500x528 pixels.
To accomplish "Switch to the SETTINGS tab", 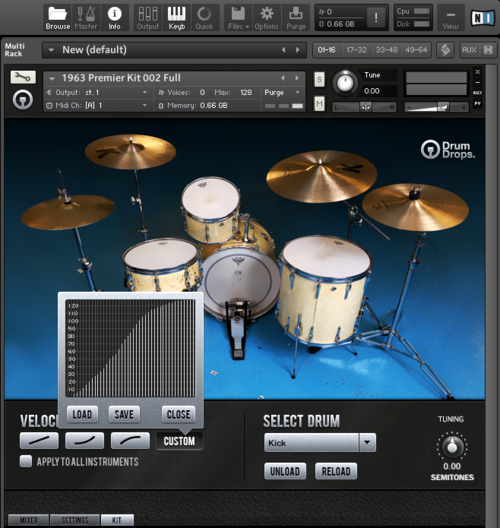I will [75, 520].
